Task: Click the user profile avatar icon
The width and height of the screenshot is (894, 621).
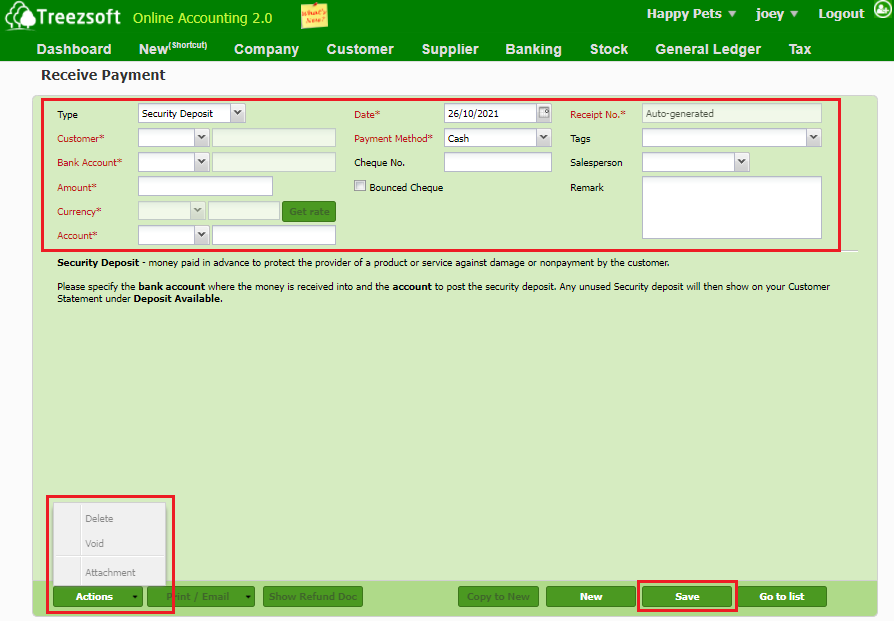Action: pyautogui.click(x=881, y=13)
